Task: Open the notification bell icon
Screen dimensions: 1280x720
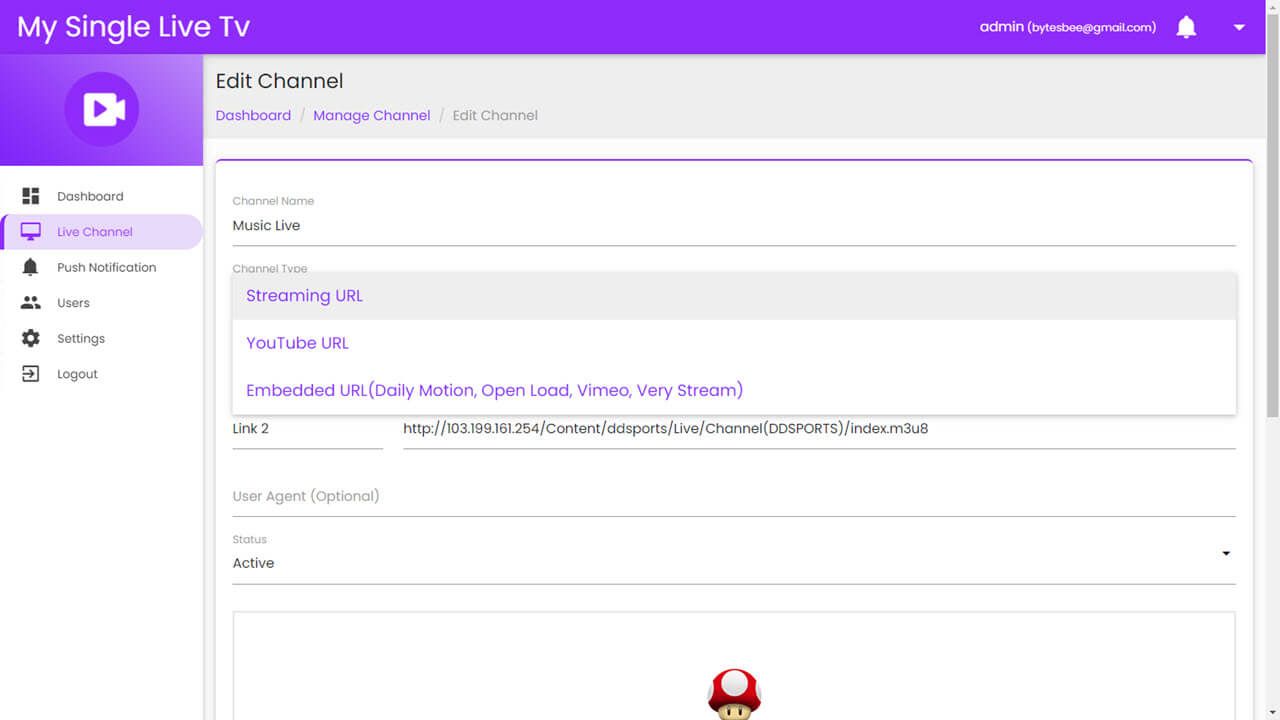Action: point(1186,27)
